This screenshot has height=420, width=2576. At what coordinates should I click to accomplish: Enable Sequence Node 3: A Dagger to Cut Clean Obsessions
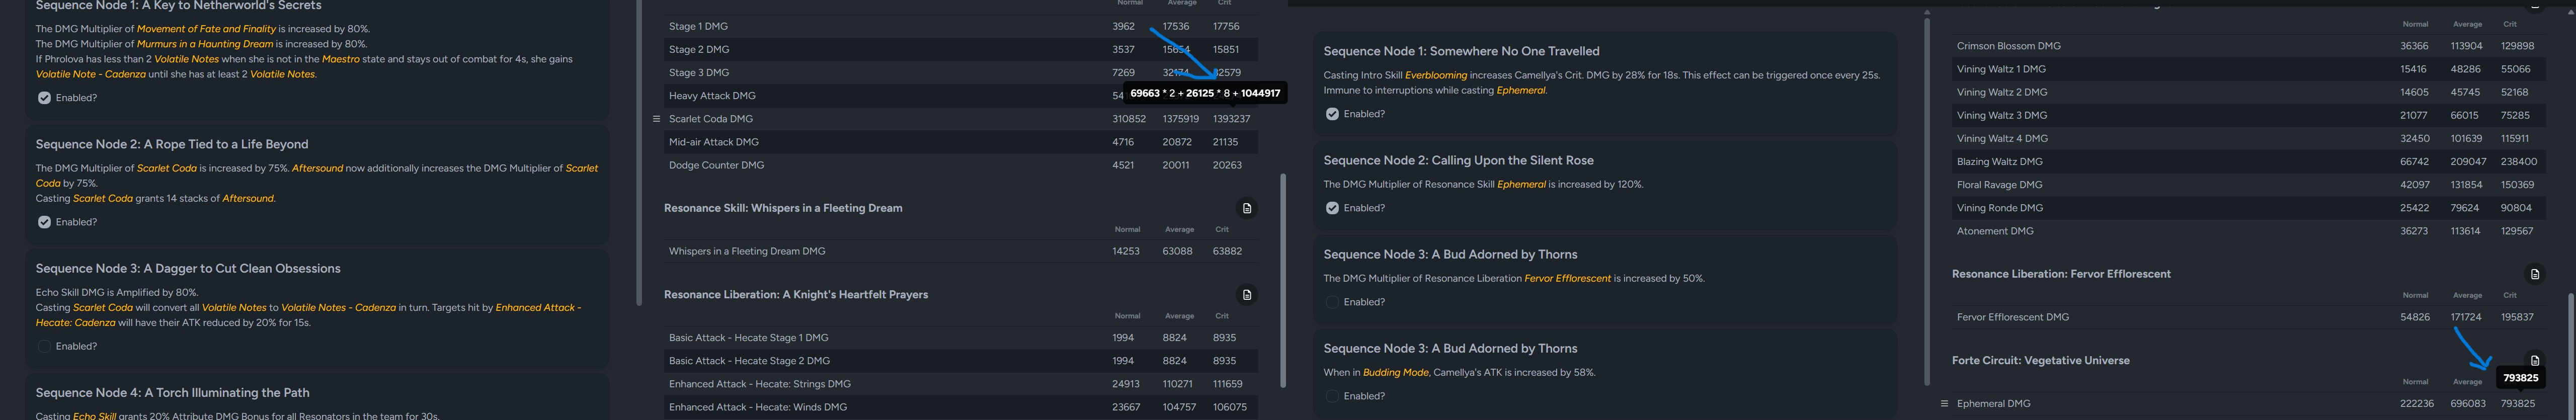click(x=44, y=346)
